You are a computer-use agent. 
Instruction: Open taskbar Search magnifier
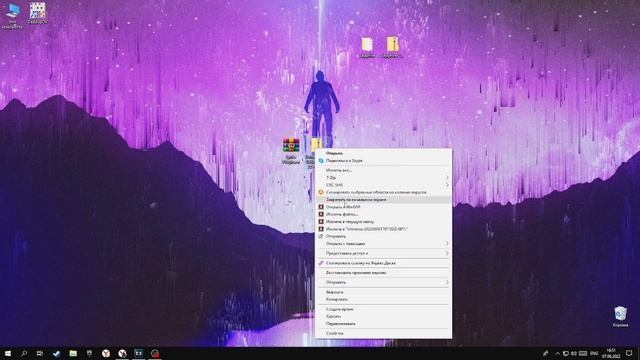pos(24,353)
